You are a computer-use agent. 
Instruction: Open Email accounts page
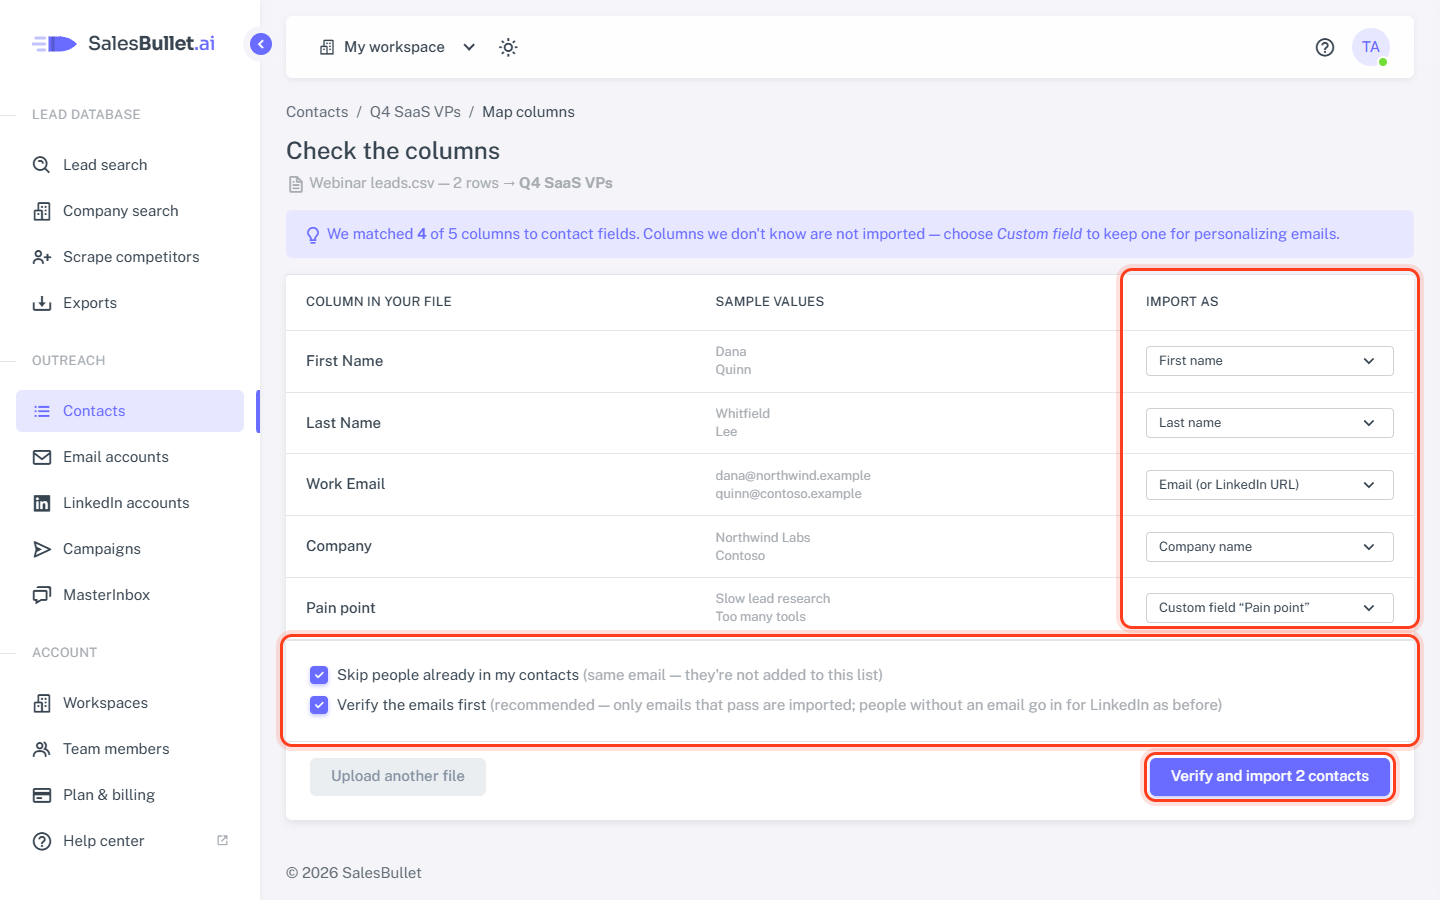pyautogui.click(x=130, y=457)
